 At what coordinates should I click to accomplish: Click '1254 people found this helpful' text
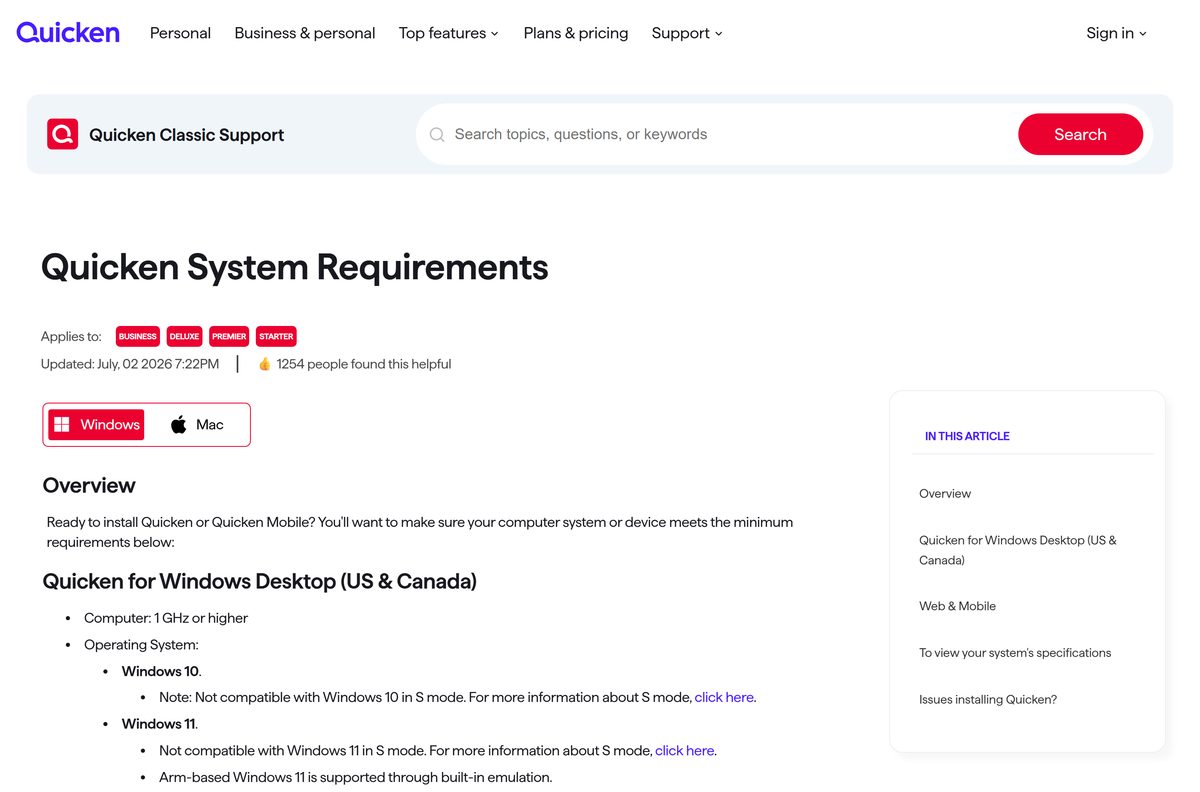(x=364, y=364)
